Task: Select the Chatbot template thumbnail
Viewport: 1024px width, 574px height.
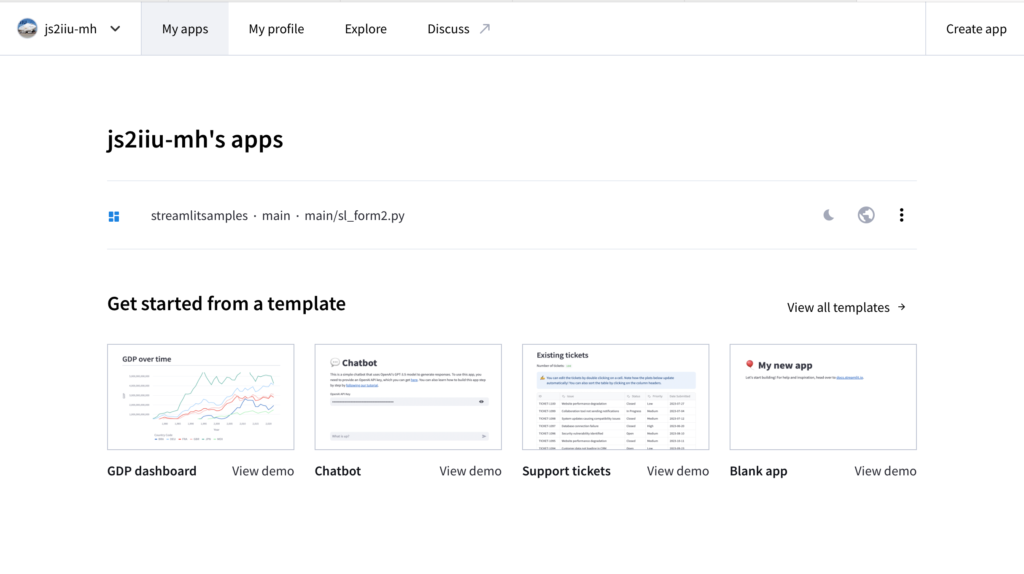Action: coord(408,397)
